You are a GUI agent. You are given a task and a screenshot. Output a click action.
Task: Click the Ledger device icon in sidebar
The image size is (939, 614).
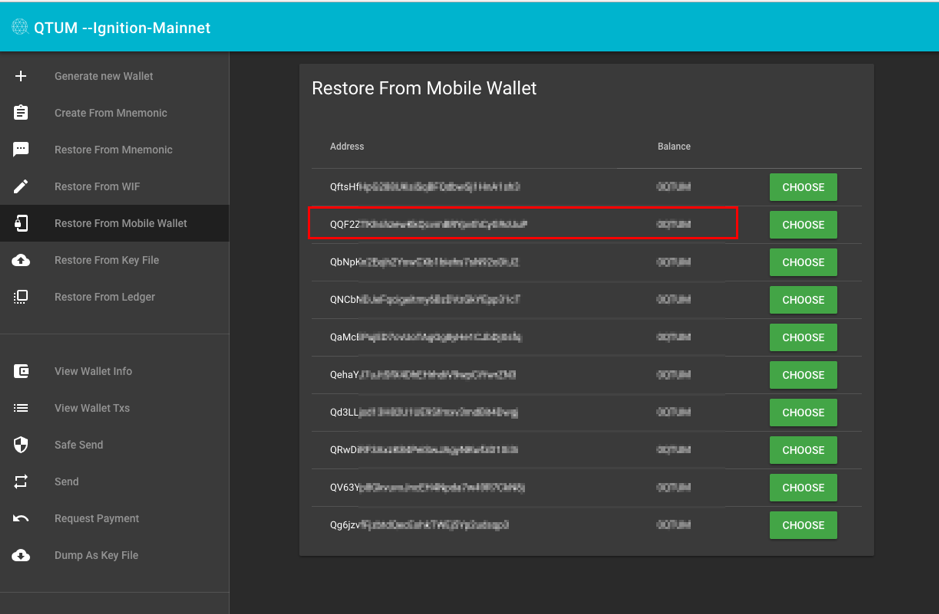(21, 297)
